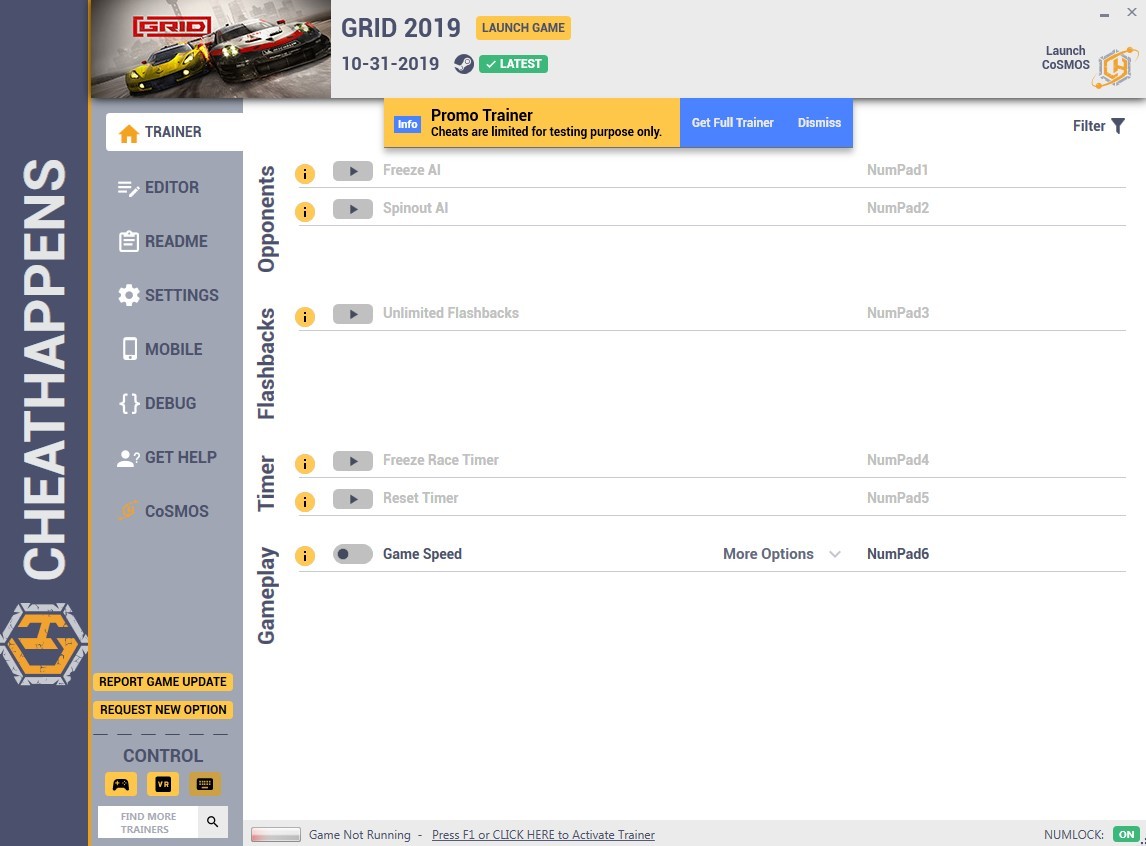1146x846 pixels.
Task: Open the Filter funnel icon
Action: (x=1117, y=126)
